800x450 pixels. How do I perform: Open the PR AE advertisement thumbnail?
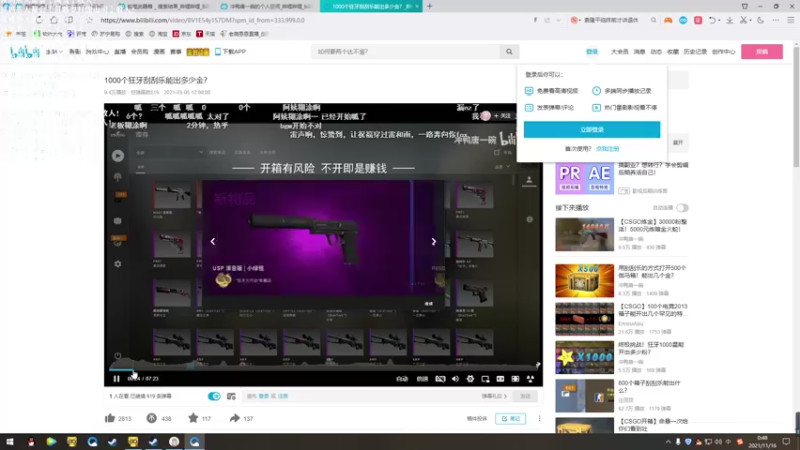tap(585, 178)
